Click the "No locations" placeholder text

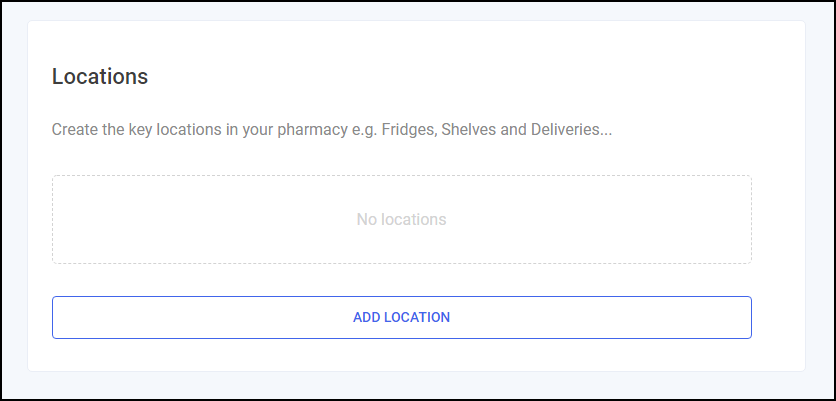[x=401, y=219]
